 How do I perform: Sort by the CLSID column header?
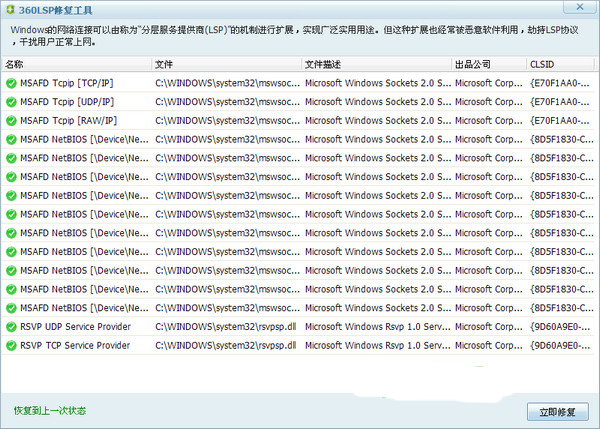click(560, 64)
